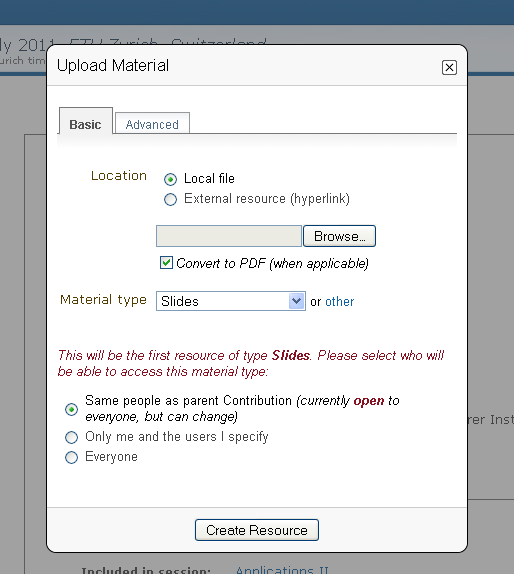Click the Create Resource button
514x574 pixels.
tap(257, 530)
